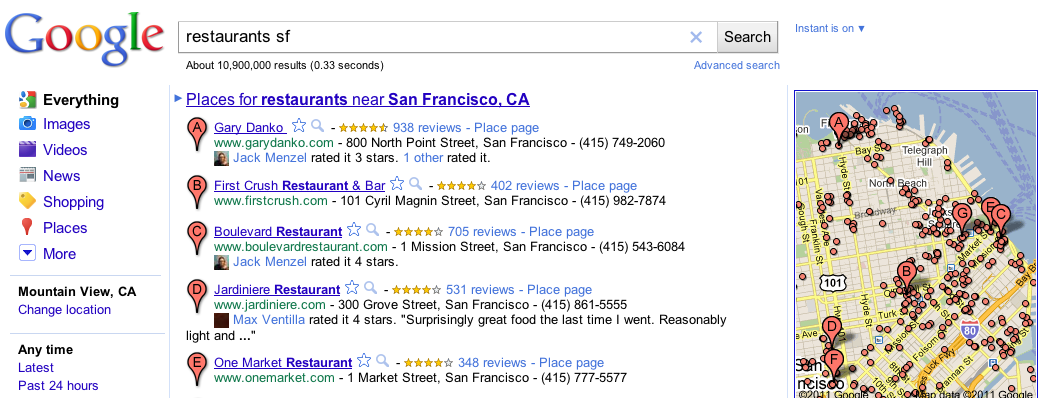Star the Gary Danko result
Viewport: 1038px width, 398px height.
299,125
